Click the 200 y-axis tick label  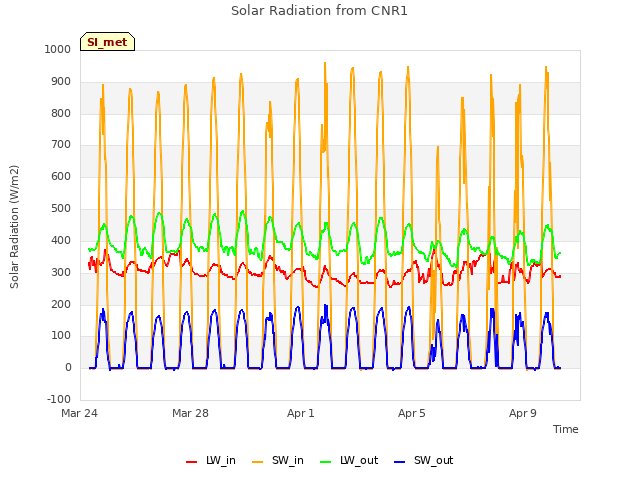(x=61, y=304)
